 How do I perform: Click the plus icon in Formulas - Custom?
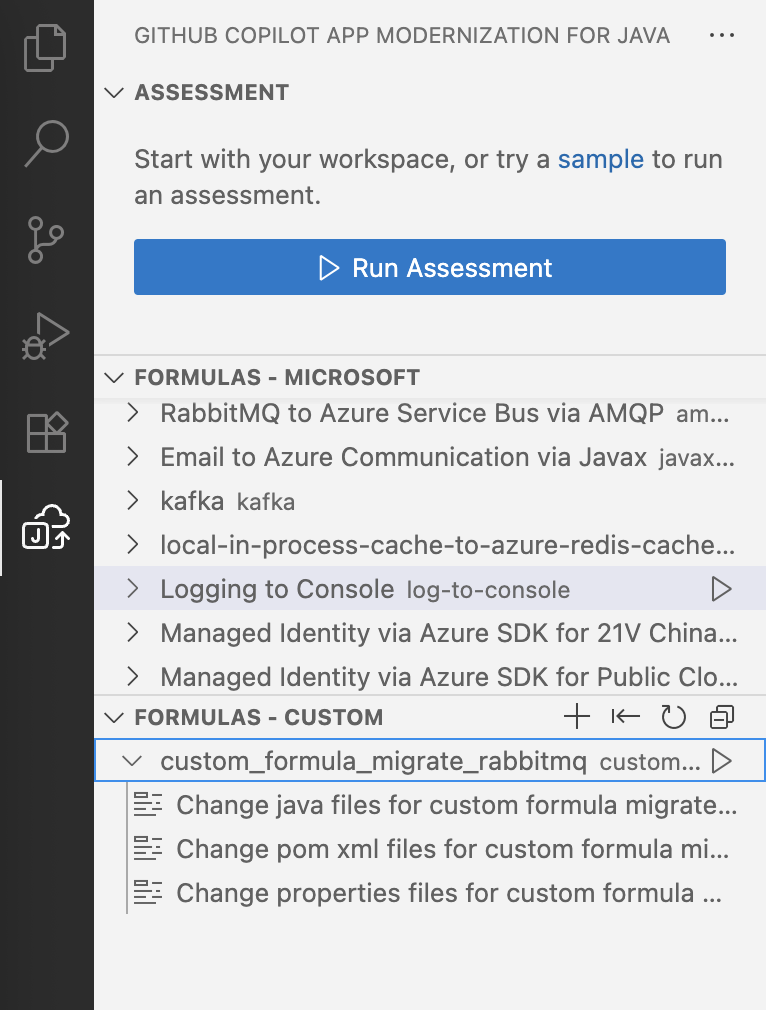tap(577, 717)
